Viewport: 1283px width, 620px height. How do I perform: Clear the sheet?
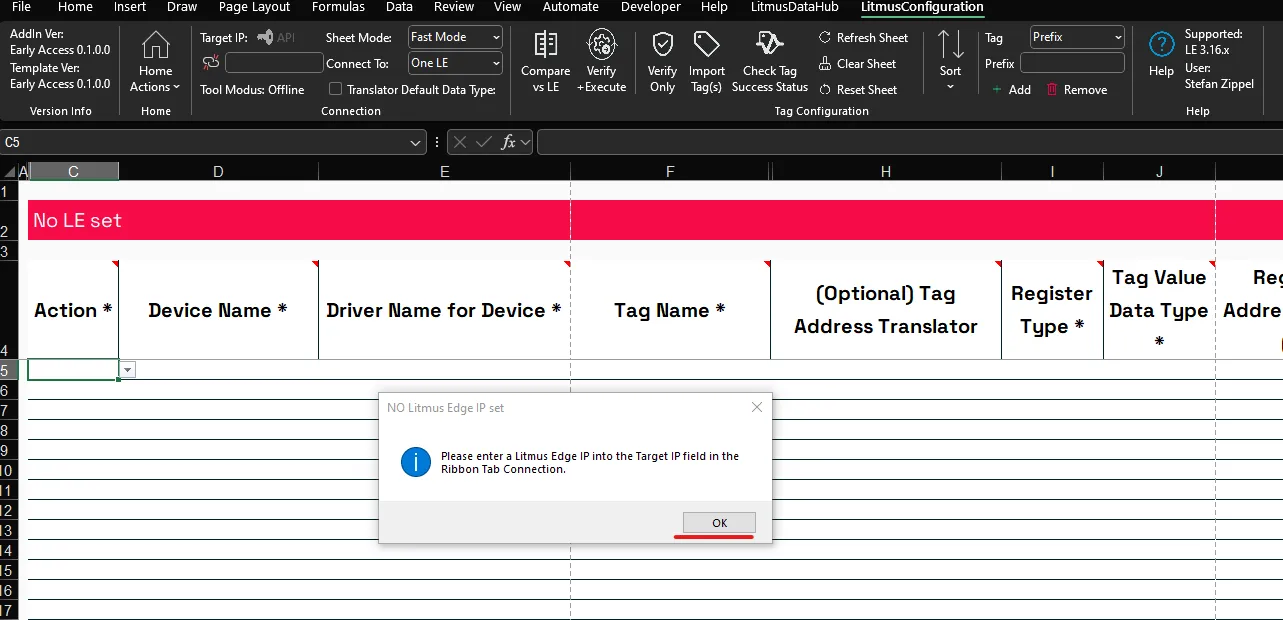[x=857, y=63]
